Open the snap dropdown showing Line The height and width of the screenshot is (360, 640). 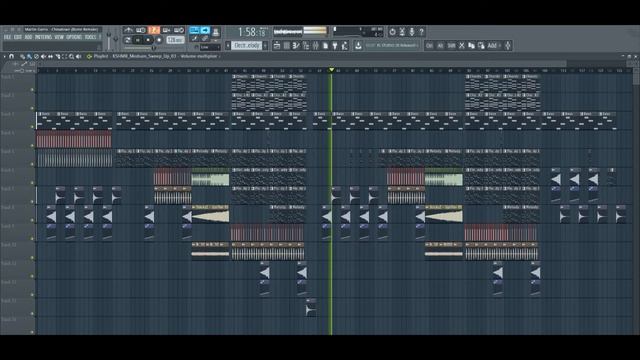[x=210, y=47]
